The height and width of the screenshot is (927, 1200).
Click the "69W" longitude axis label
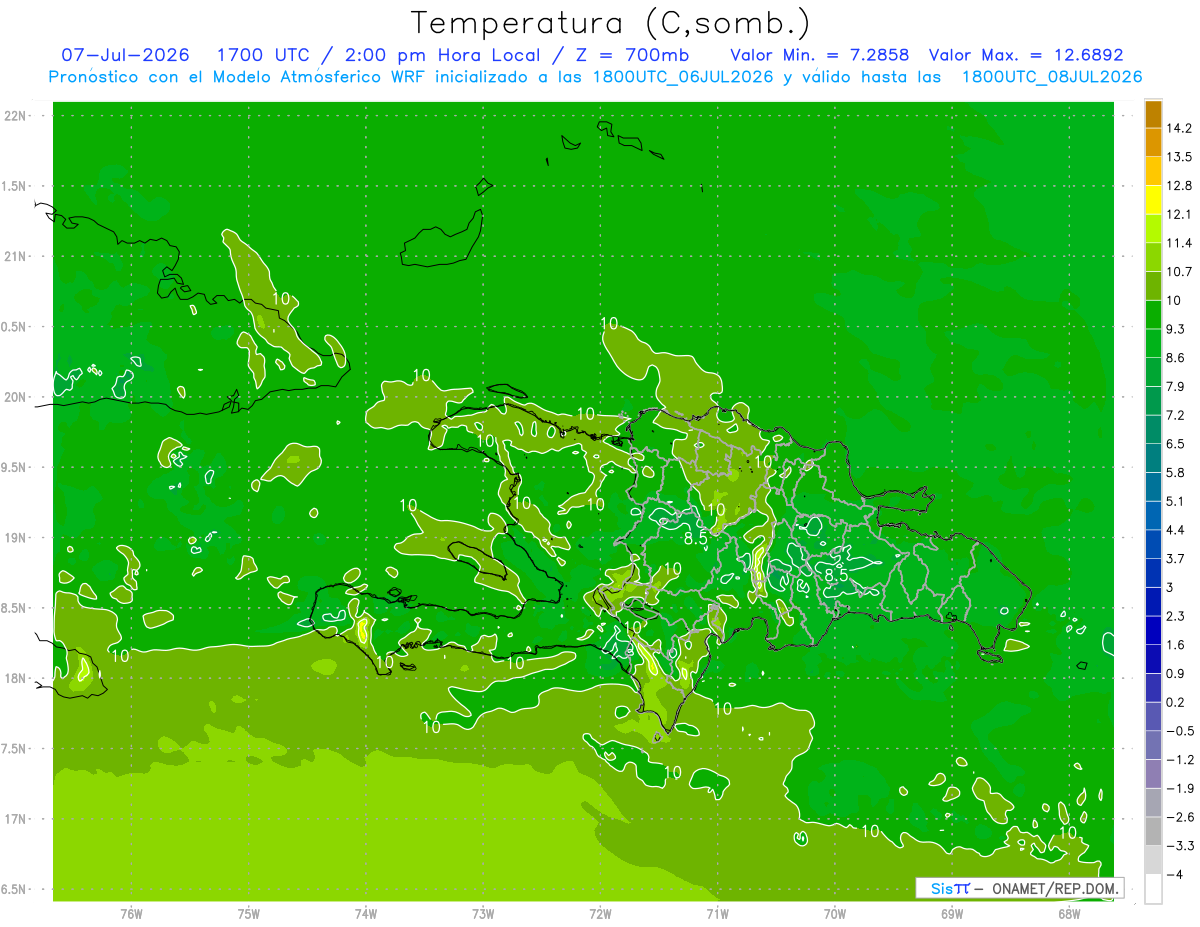click(951, 914)
